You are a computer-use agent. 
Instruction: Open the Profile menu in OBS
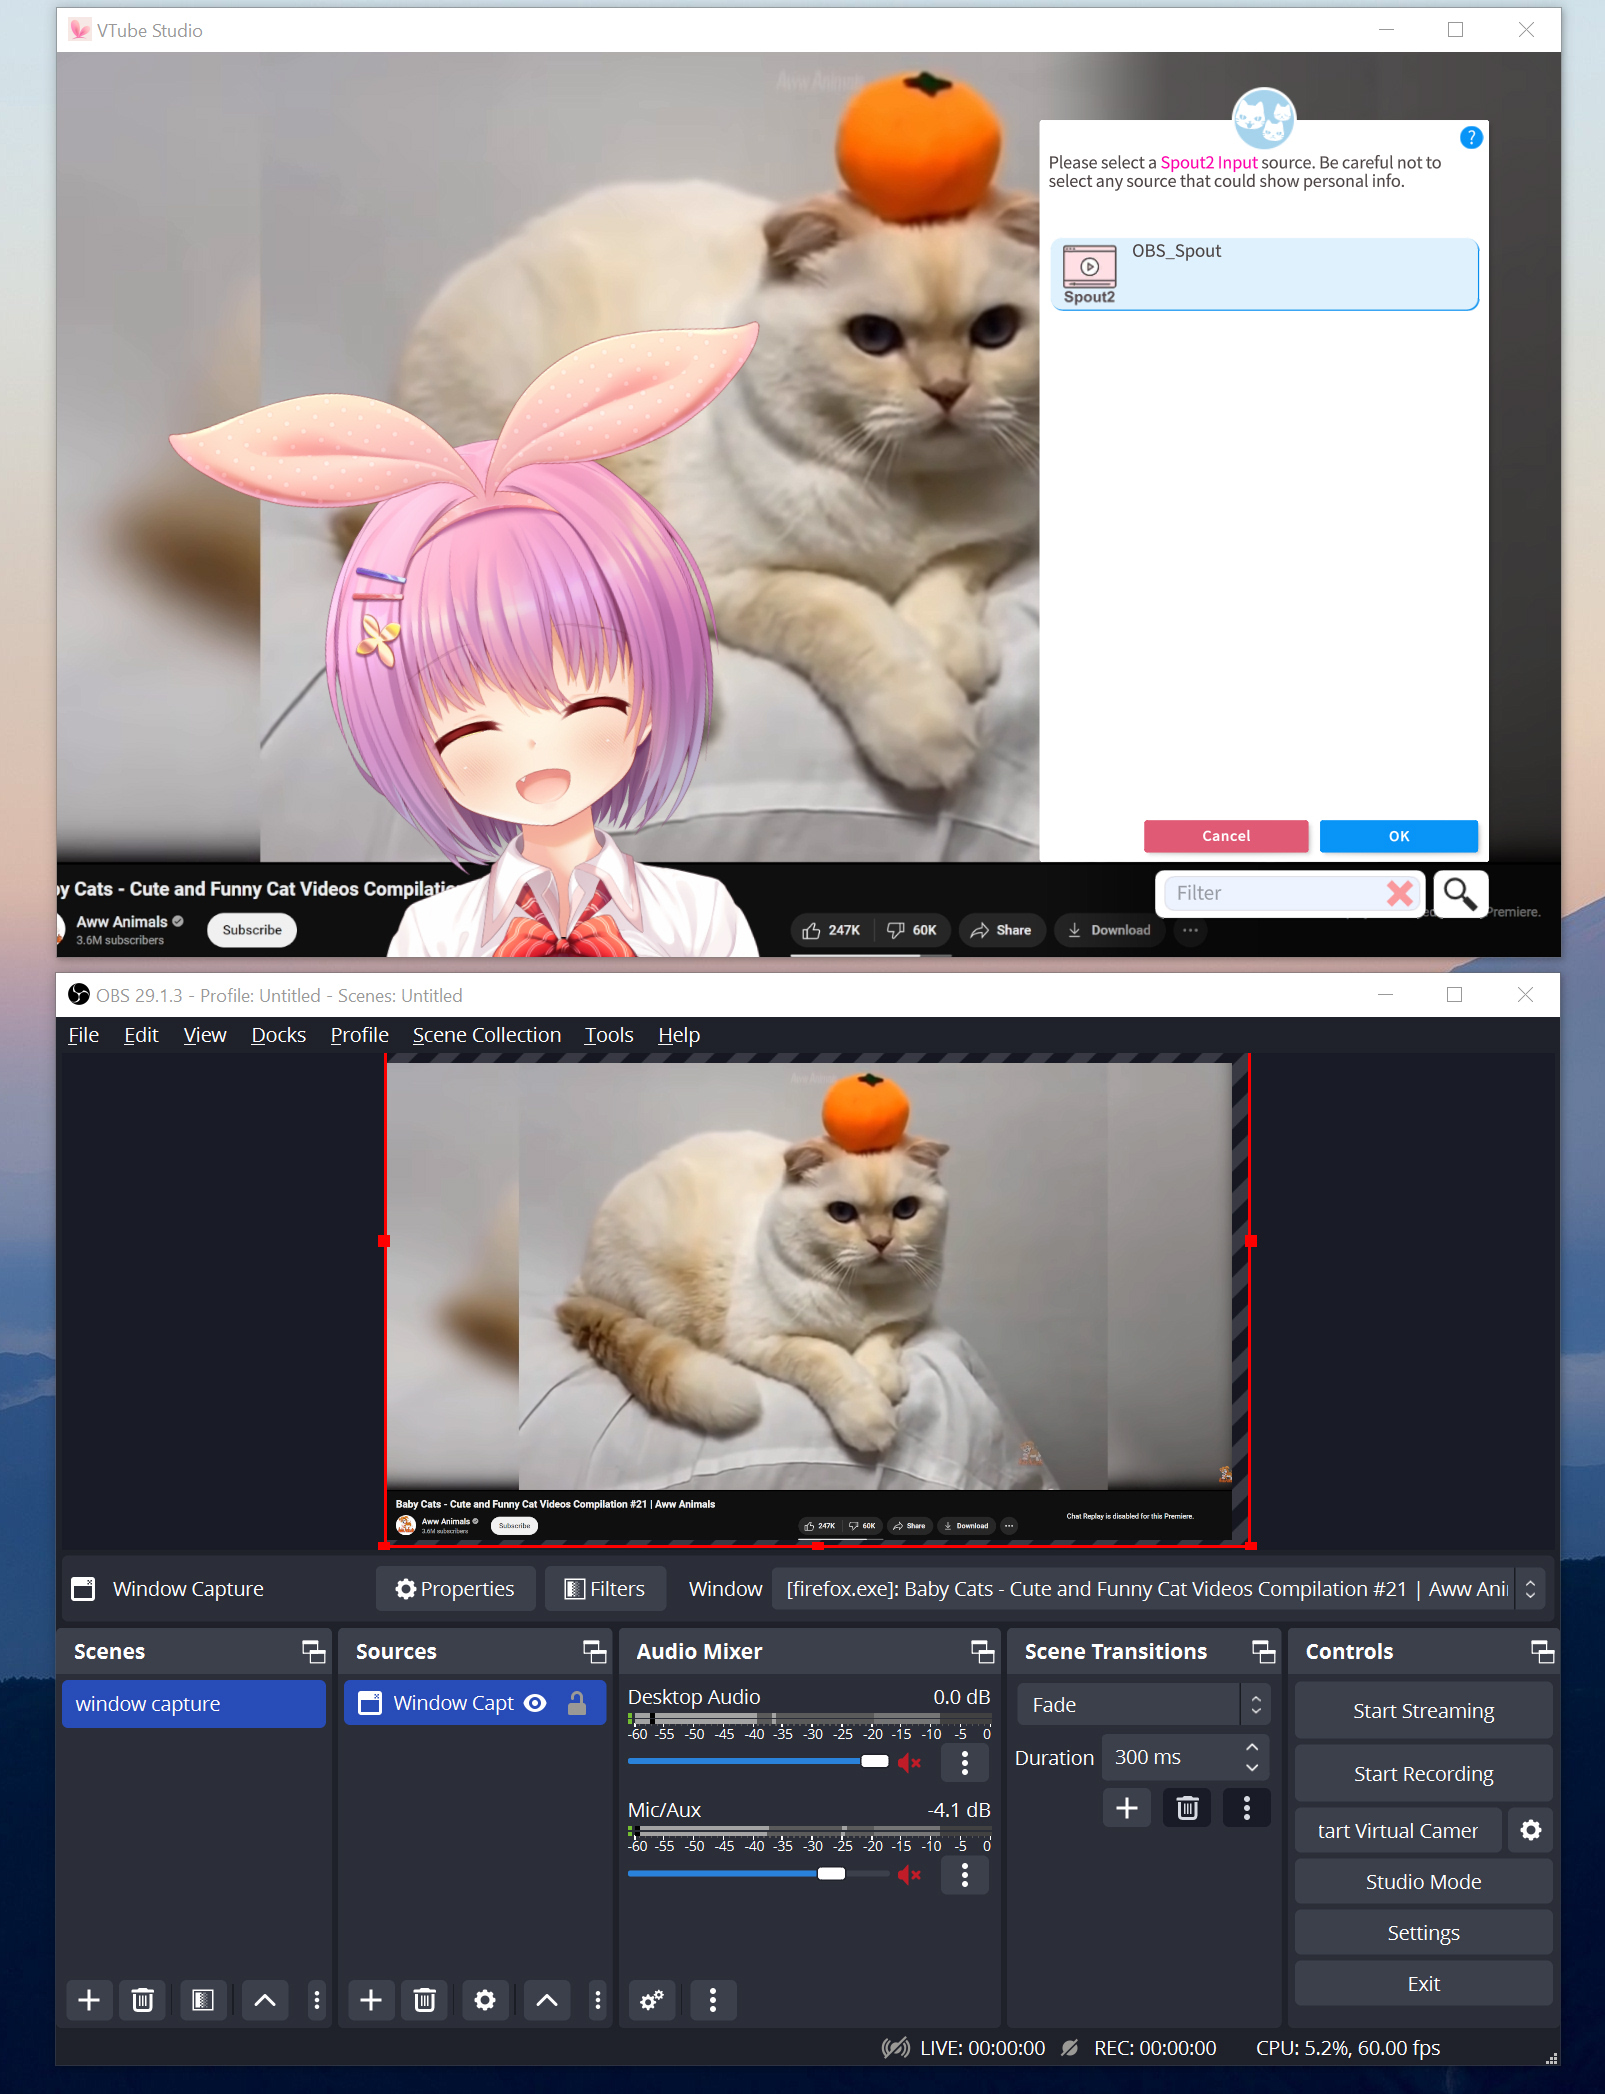tap(359, 1034)
